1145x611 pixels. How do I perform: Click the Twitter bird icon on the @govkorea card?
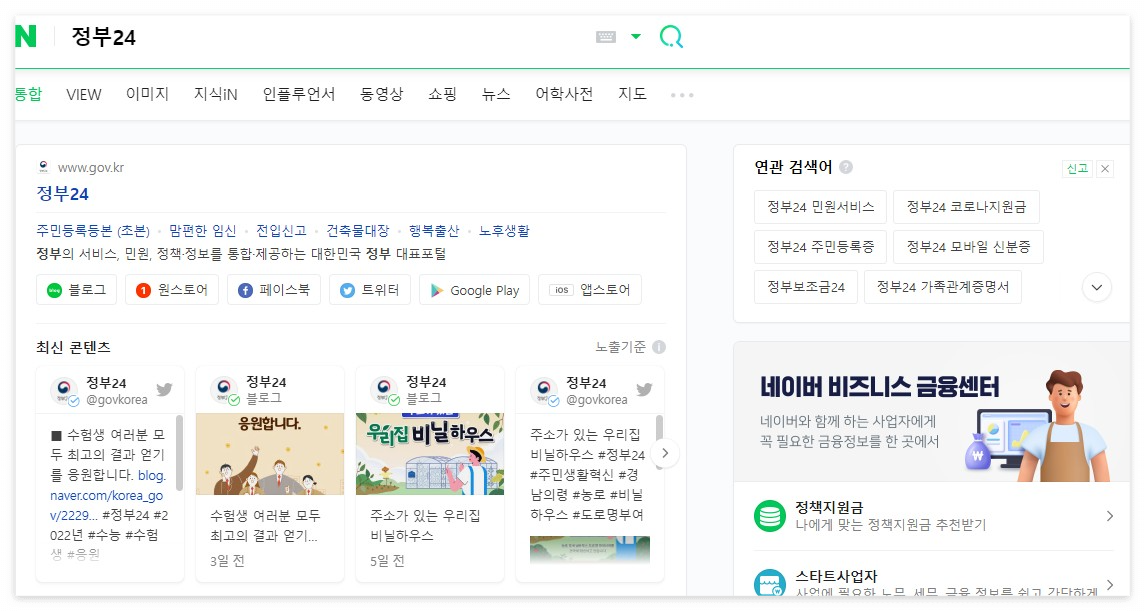click(164, 388)
